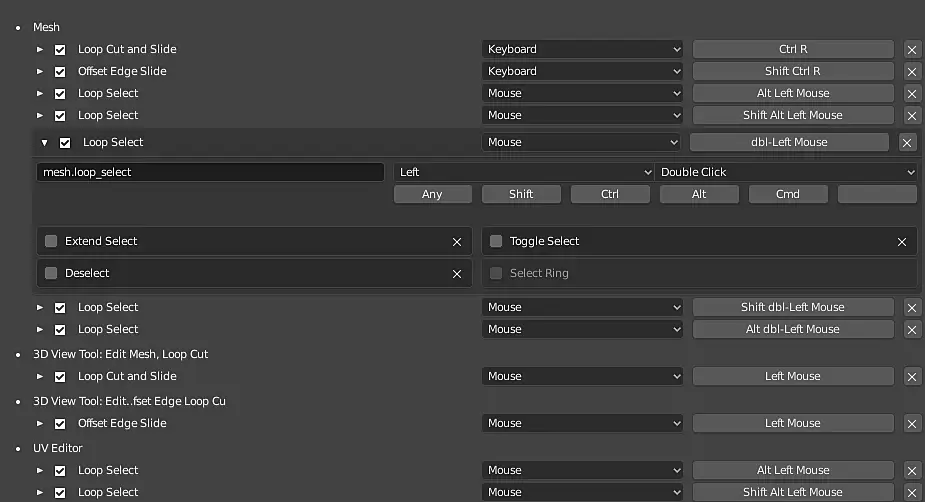925x502 pixels.
Task: Toggle the Ctrl modifier button
Action: point(610,194)
